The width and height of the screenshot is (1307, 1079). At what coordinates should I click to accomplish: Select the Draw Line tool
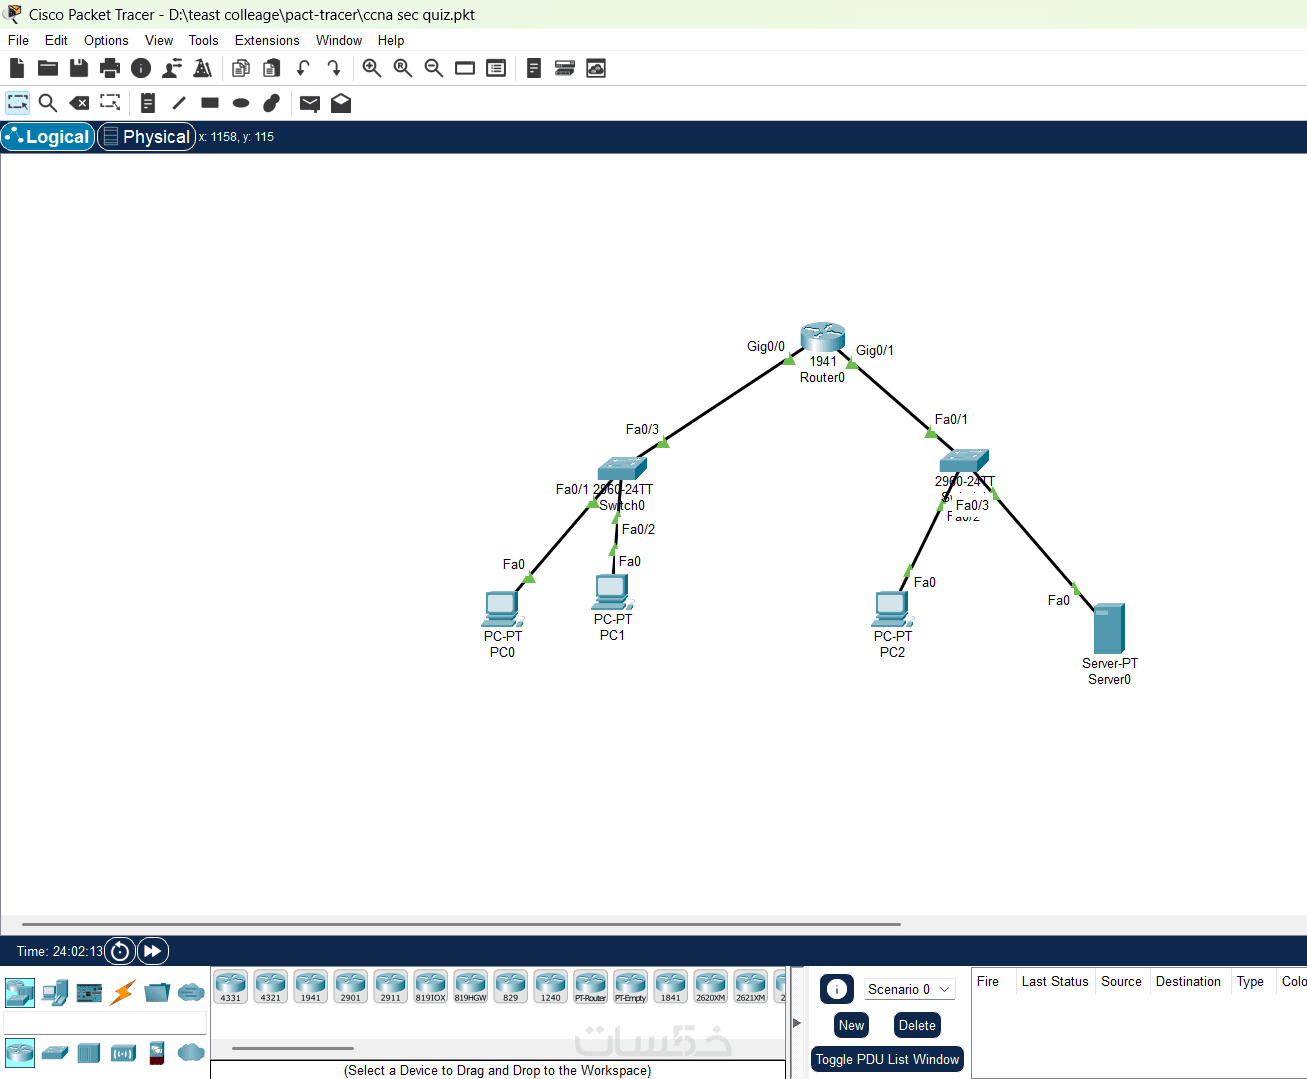click(x=179, y=103)
